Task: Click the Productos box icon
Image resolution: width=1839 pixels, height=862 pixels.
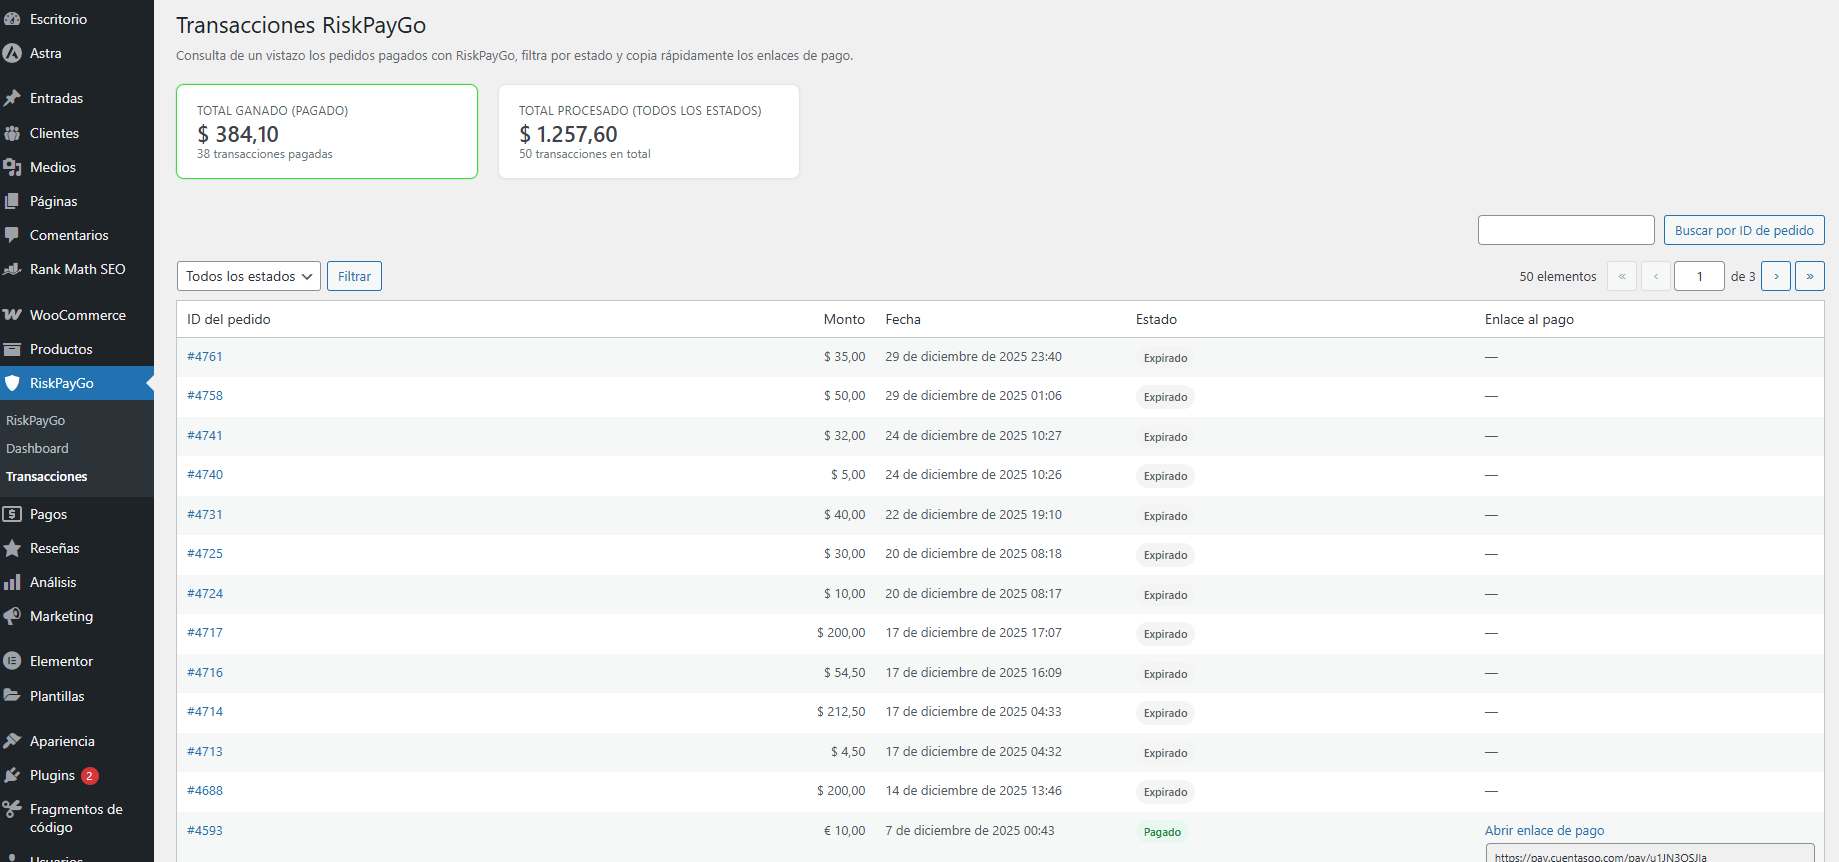Action: [x=12, y=349]
